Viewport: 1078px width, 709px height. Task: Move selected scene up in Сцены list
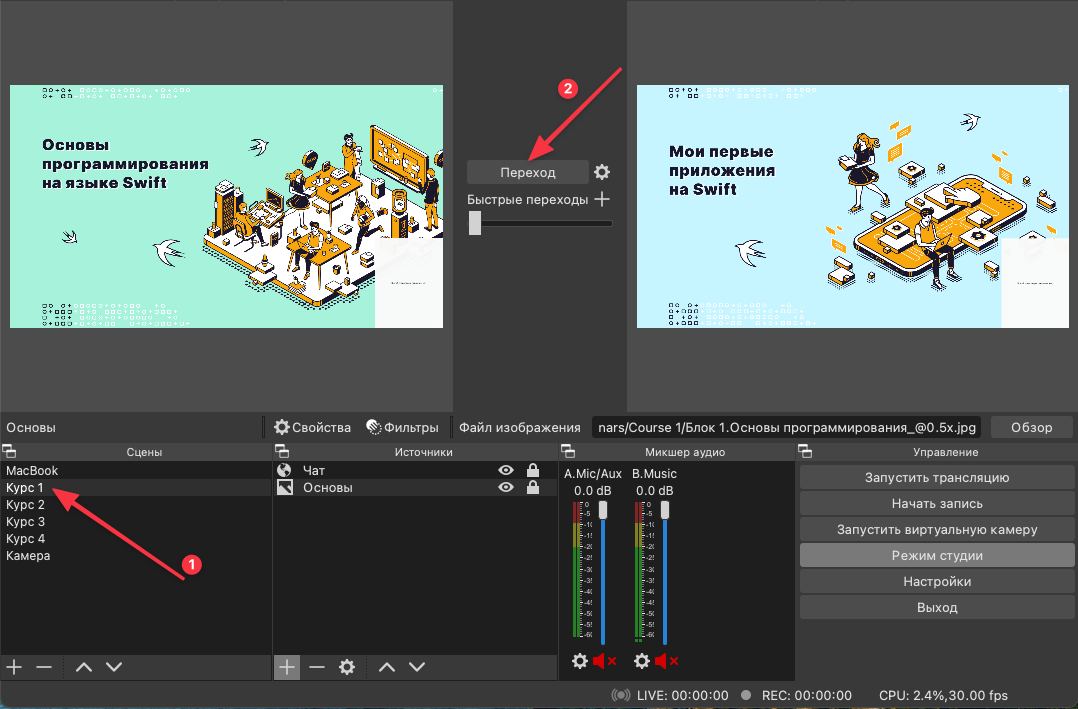[84, 666]
